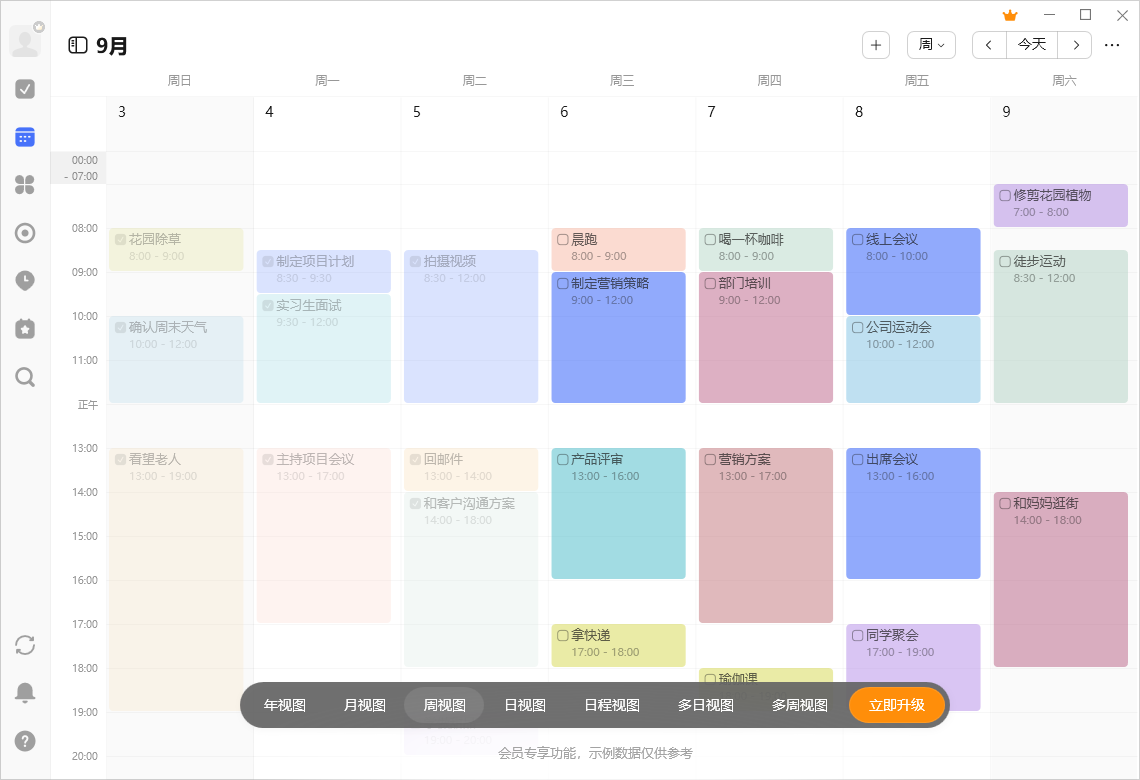Screen dimensions: 1140x780
Task: Check the 线上会议 task checkbox
Action: 858,239
